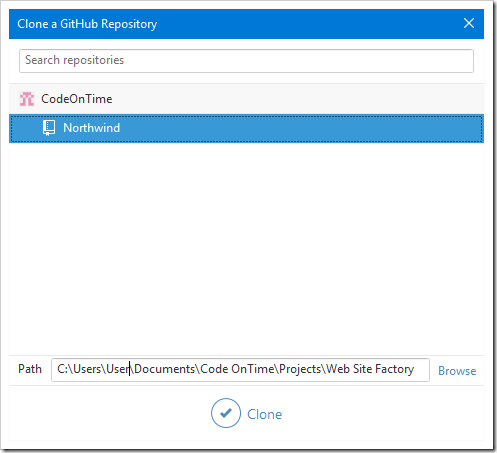Image resolution: width=497 pixels, height=453 pixels.
Task: Place cursor at 'C:\Users' in path field
Action: (79, 369)
